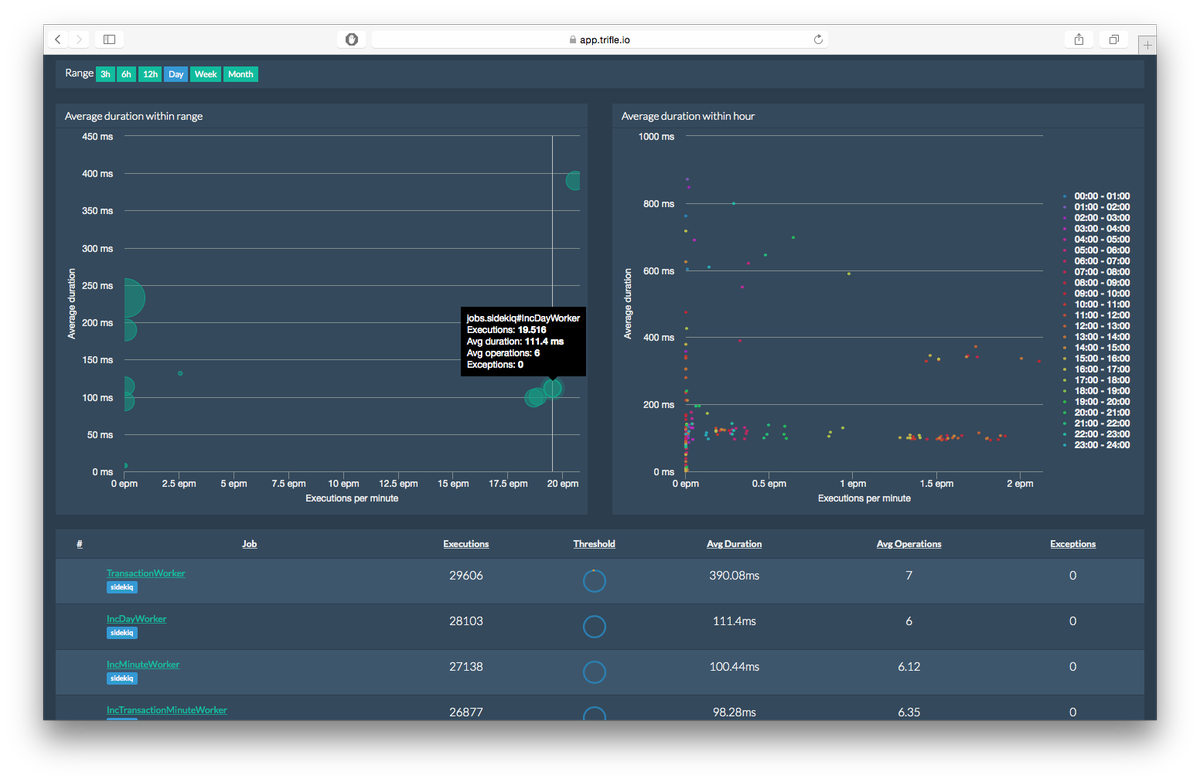The width and height of the screenshot is (1200, 782).
Task: Click the threshold circle for IncMinuteWorker
Action: pyautogui.click(x=594, y=672)
